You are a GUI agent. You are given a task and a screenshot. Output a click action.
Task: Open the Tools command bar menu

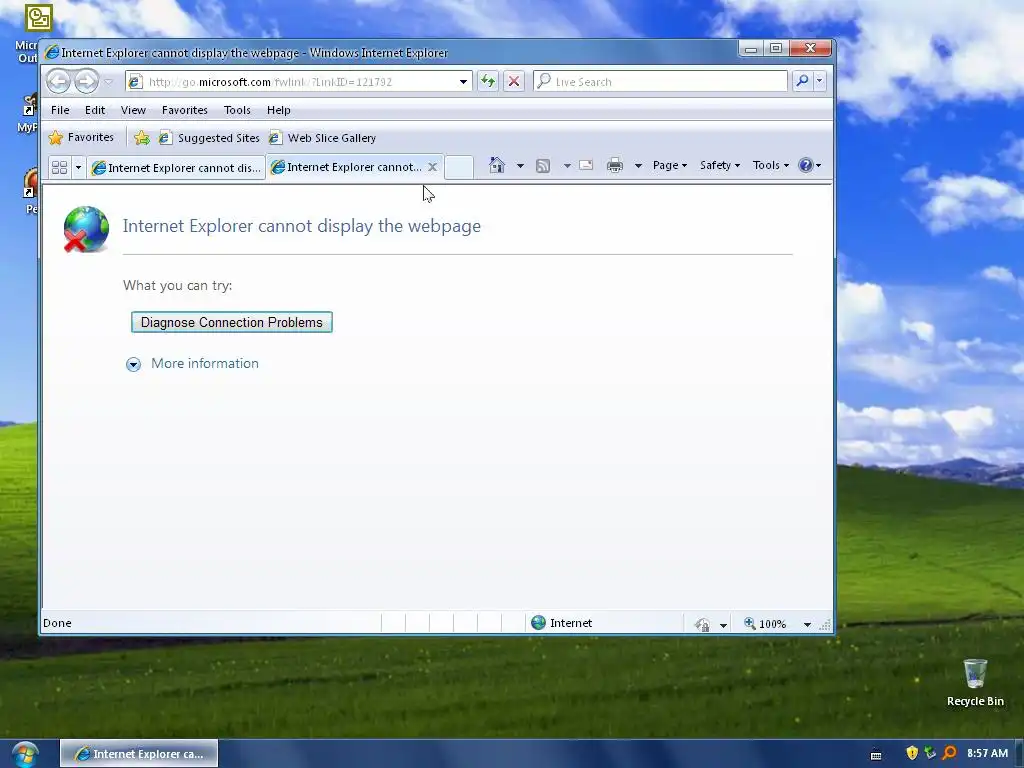tap(771, 165)
